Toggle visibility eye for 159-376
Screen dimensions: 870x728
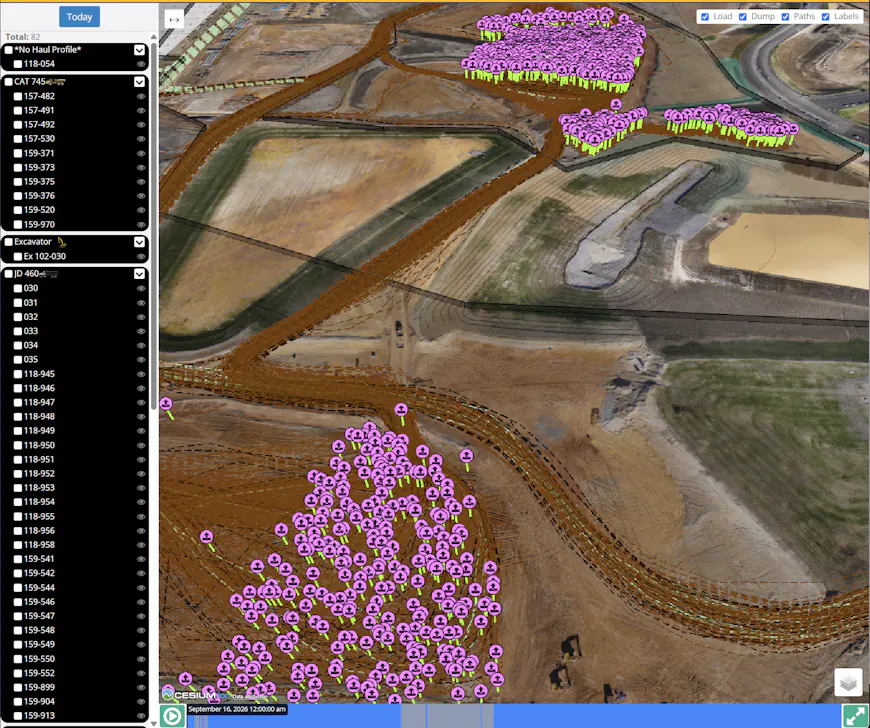[x=141, y=196]
